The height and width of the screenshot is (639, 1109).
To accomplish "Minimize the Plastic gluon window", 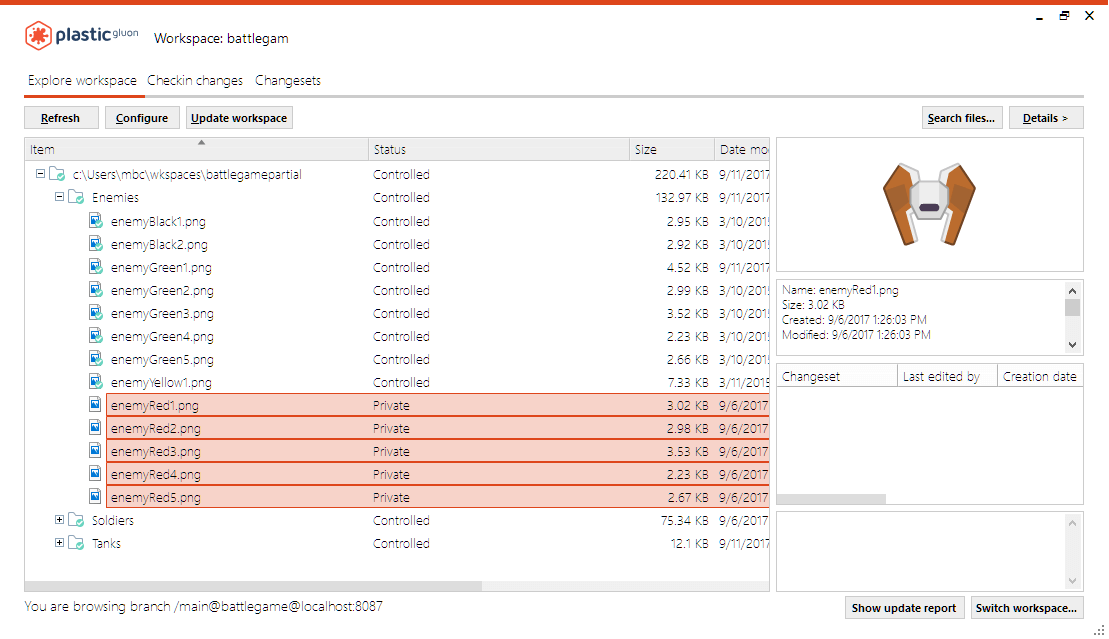I will pyautogui.click(x=1039, y=16).
